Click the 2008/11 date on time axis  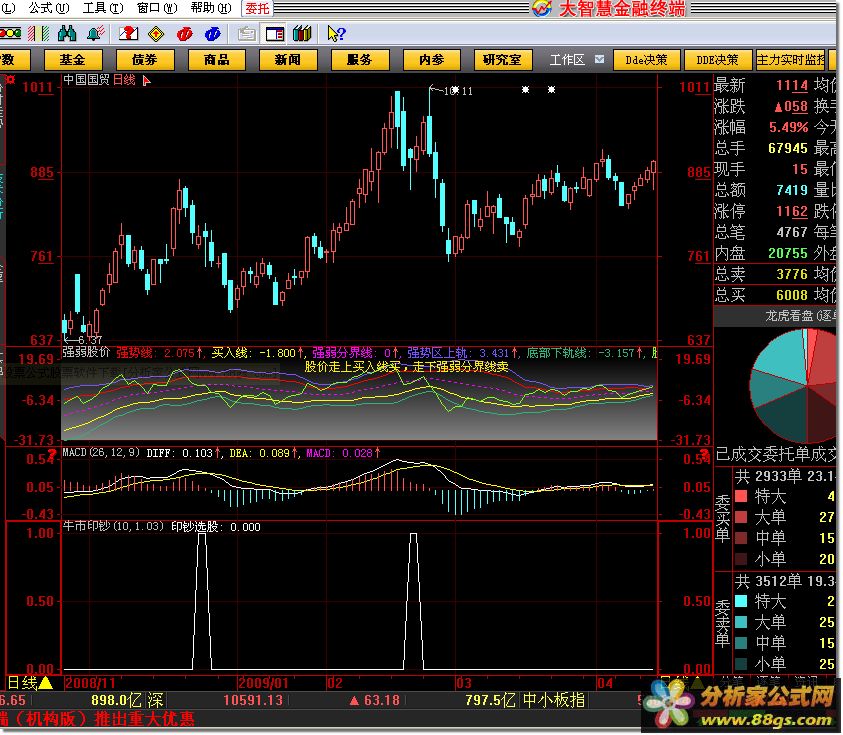(90, 683)
